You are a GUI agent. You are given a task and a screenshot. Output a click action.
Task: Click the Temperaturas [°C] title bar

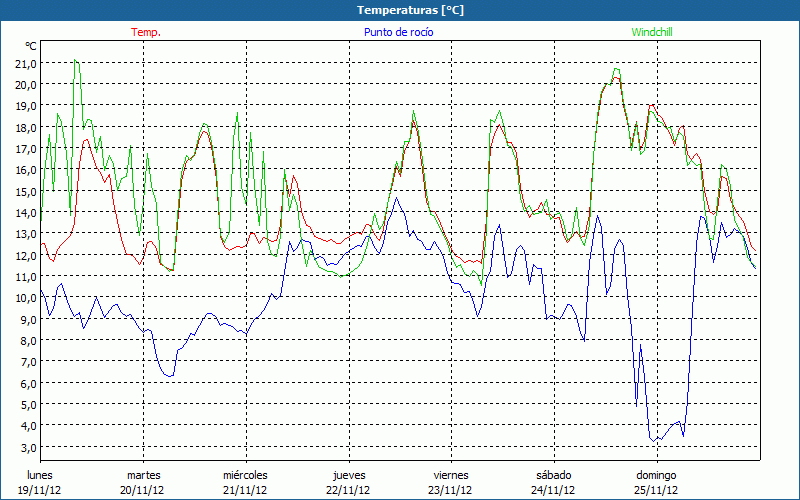[x=400, y=10]
